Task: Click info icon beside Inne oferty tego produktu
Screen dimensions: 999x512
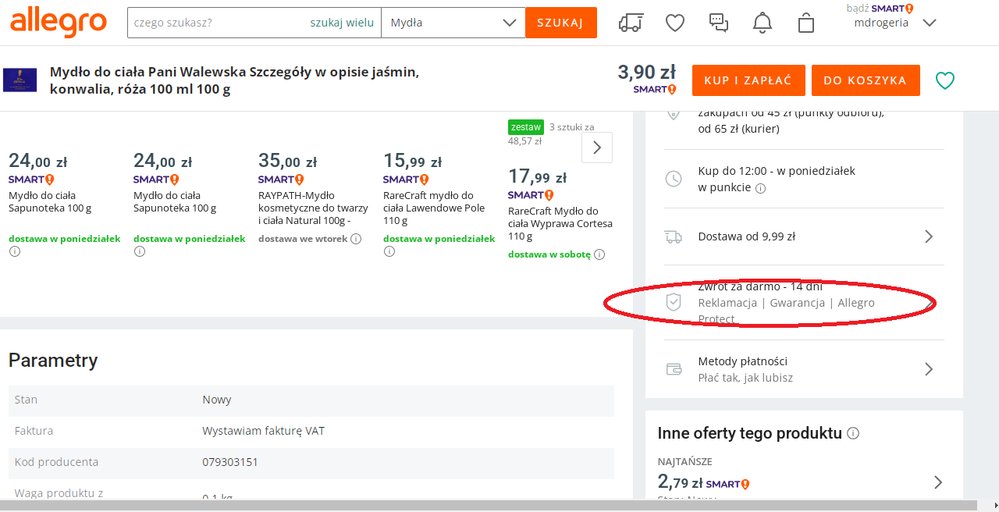Action: (853, 434)
